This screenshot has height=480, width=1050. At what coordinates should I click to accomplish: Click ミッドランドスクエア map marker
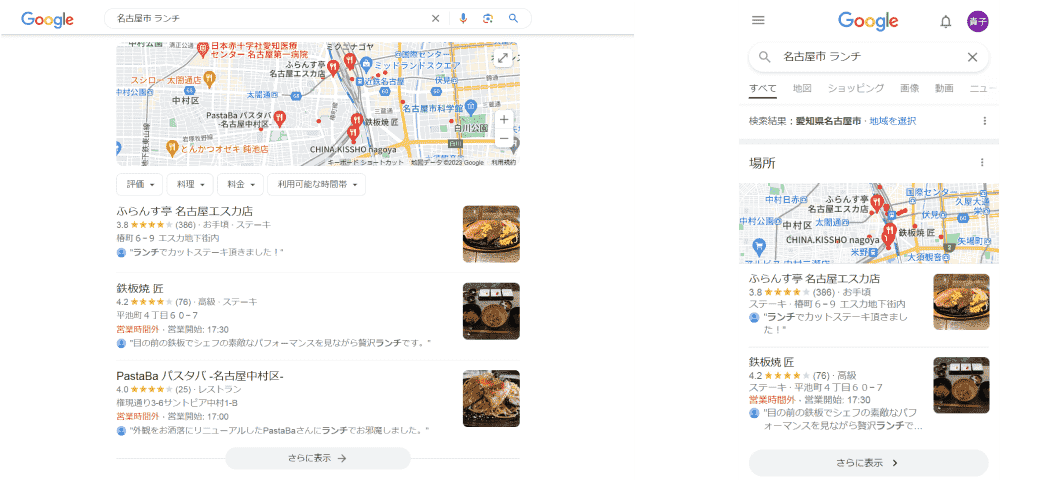pyautogui.click(x=366, y=64)
